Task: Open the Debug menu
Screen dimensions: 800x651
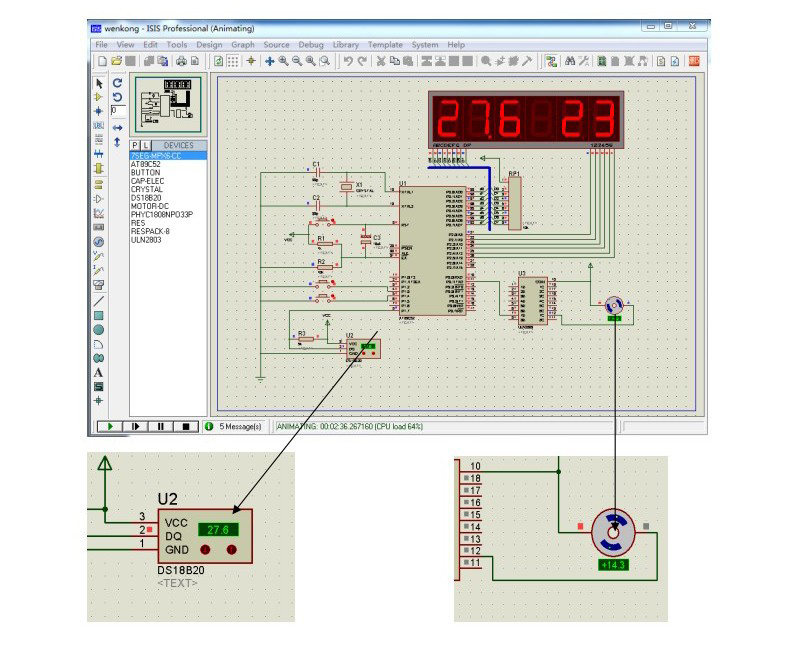Action: 311,45
